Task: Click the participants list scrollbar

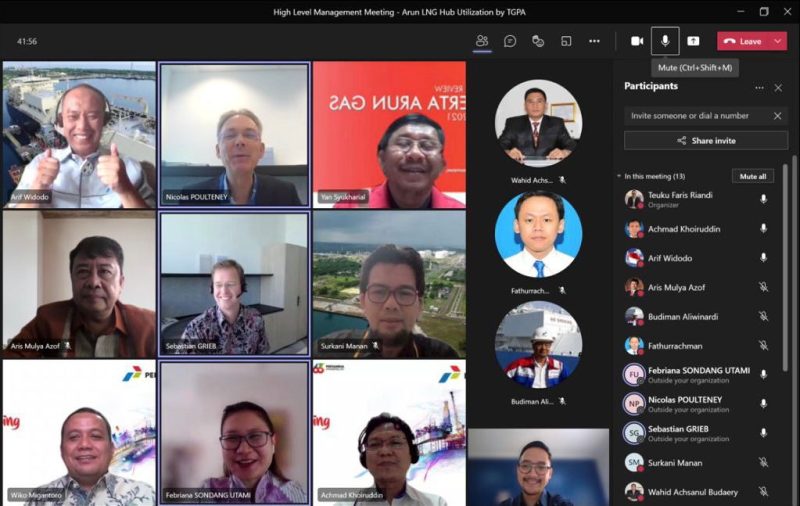Action: pos(785,266)
